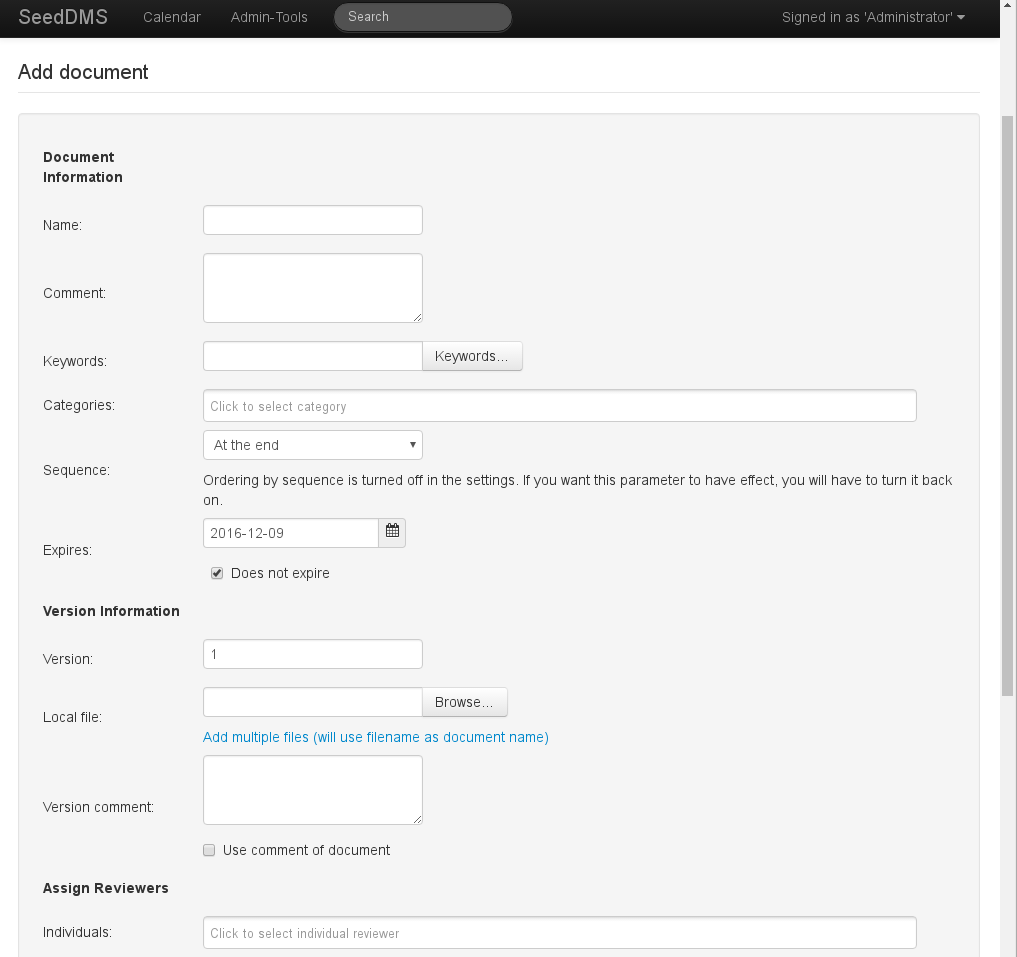Enable 'Use comment of document' checkbox
The height and width of the screenshot is (957, 1017).
click(209, 850)
